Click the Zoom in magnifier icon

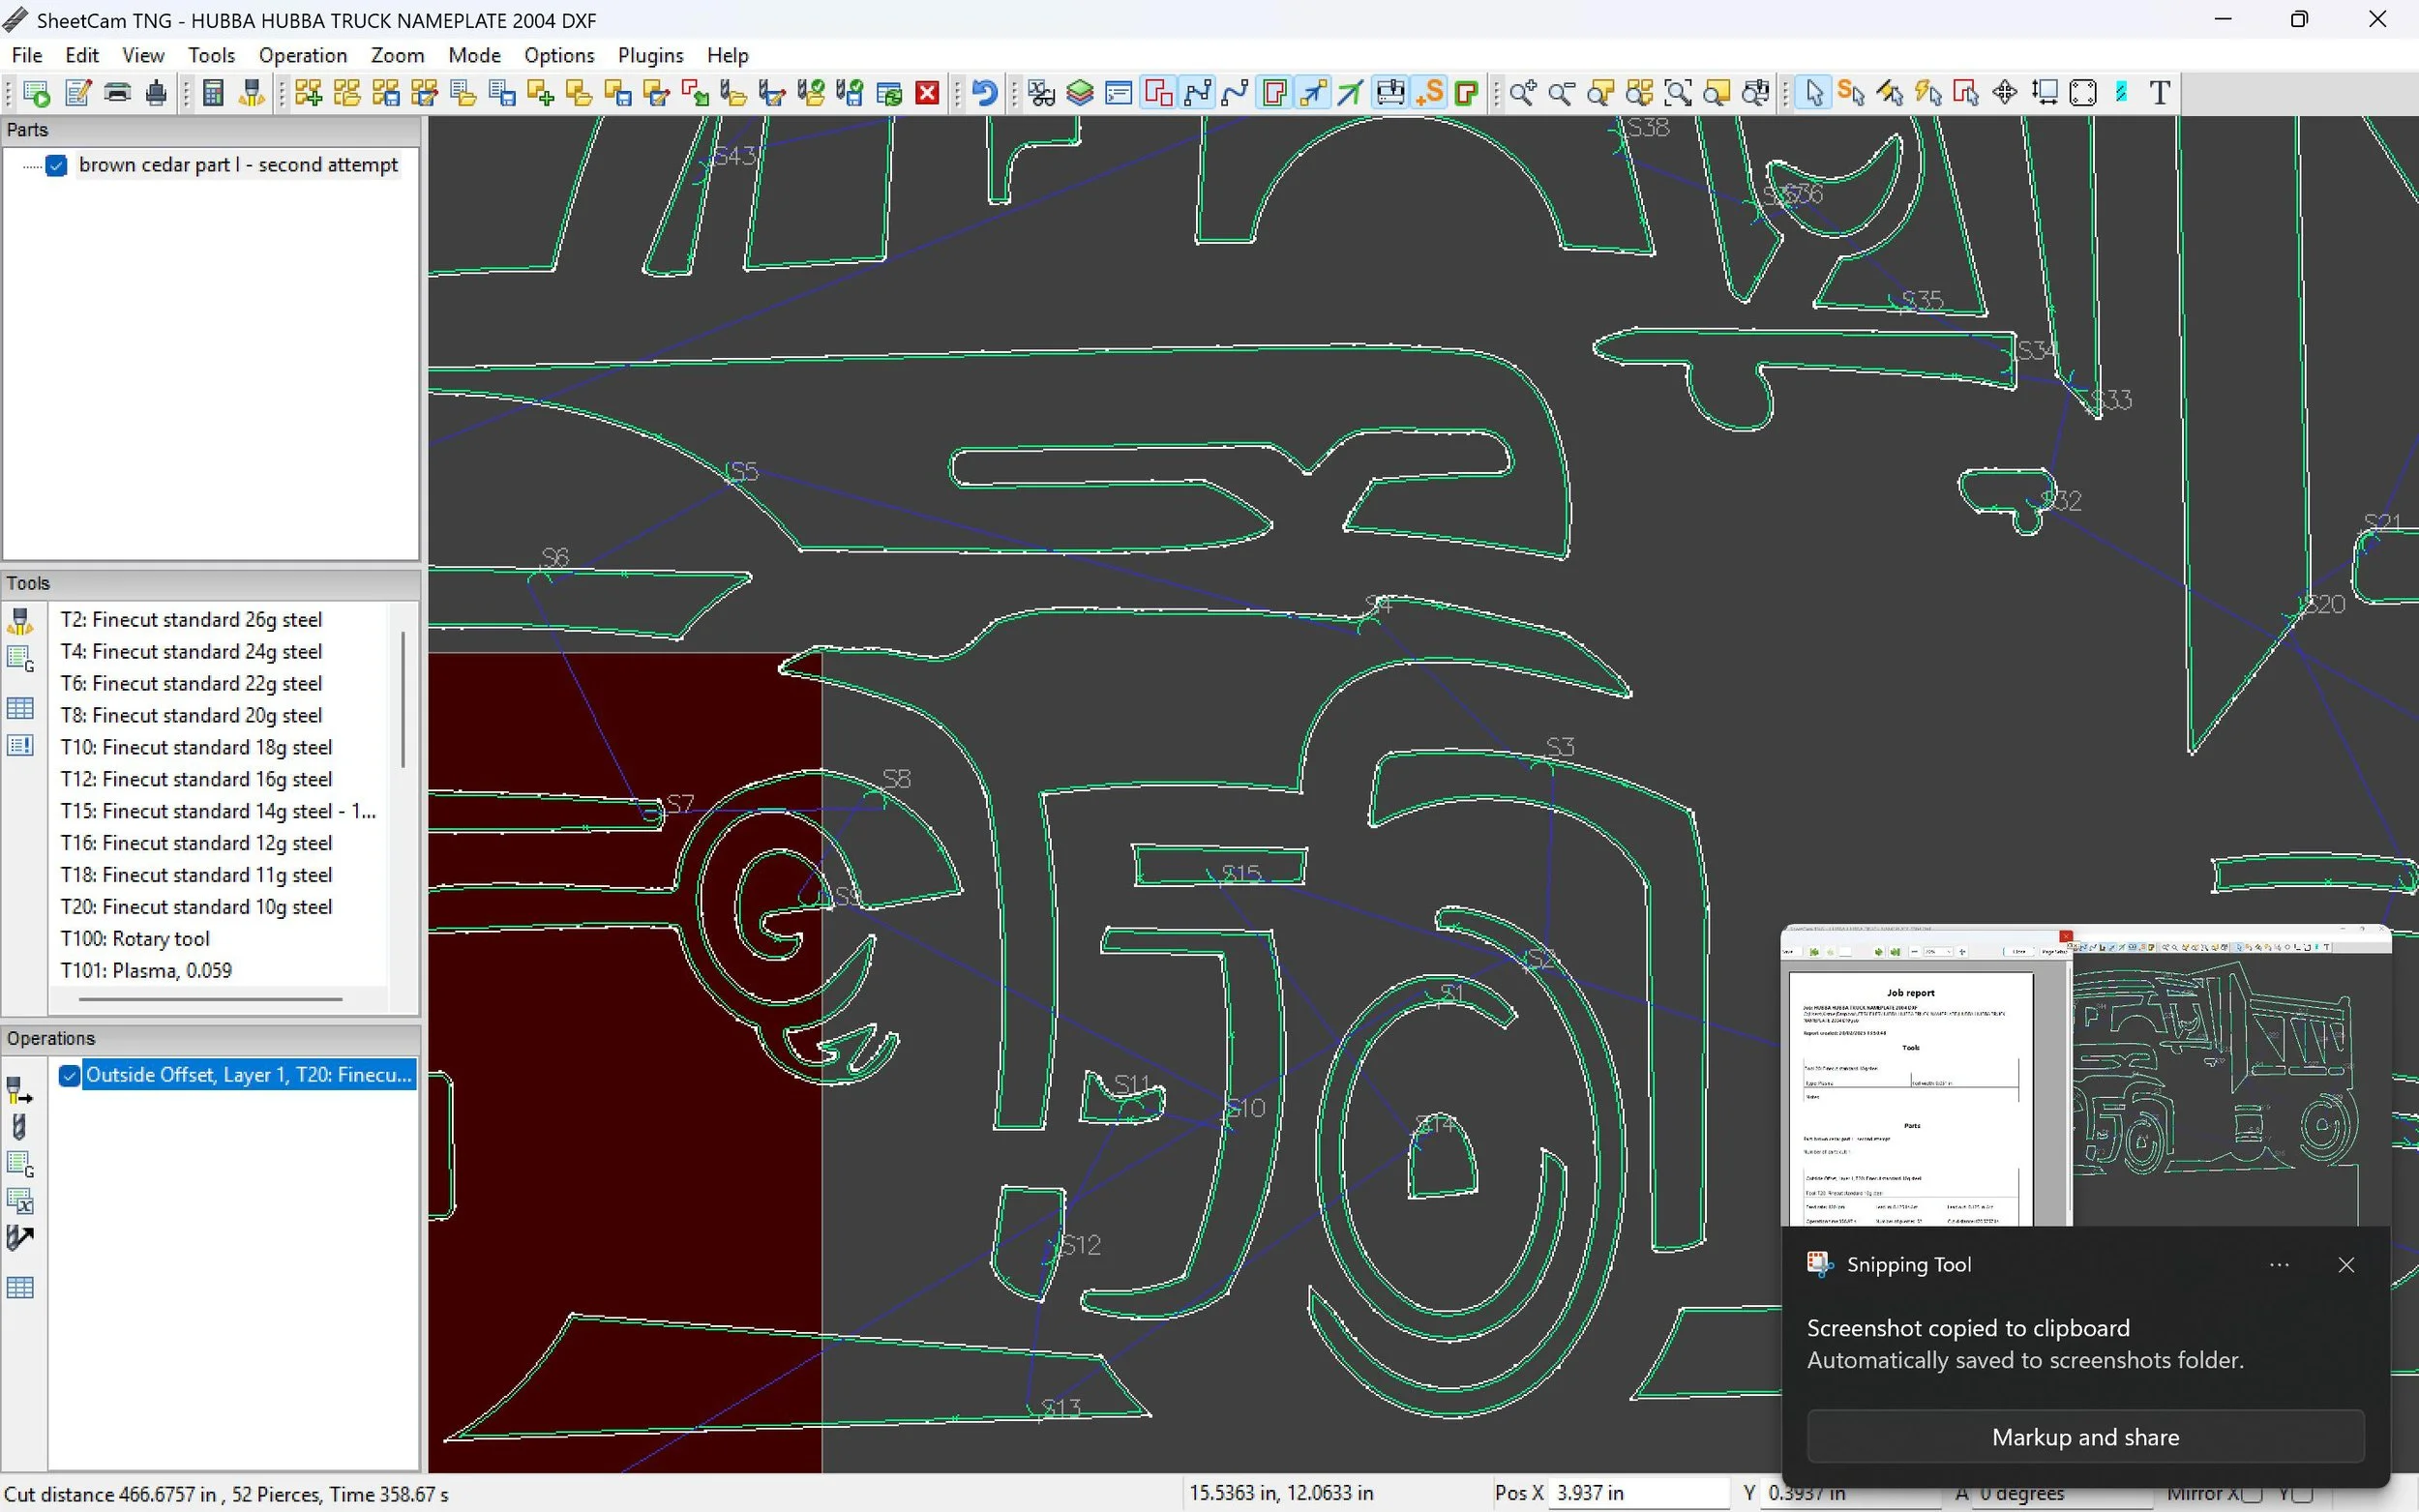coord(1522,93)
